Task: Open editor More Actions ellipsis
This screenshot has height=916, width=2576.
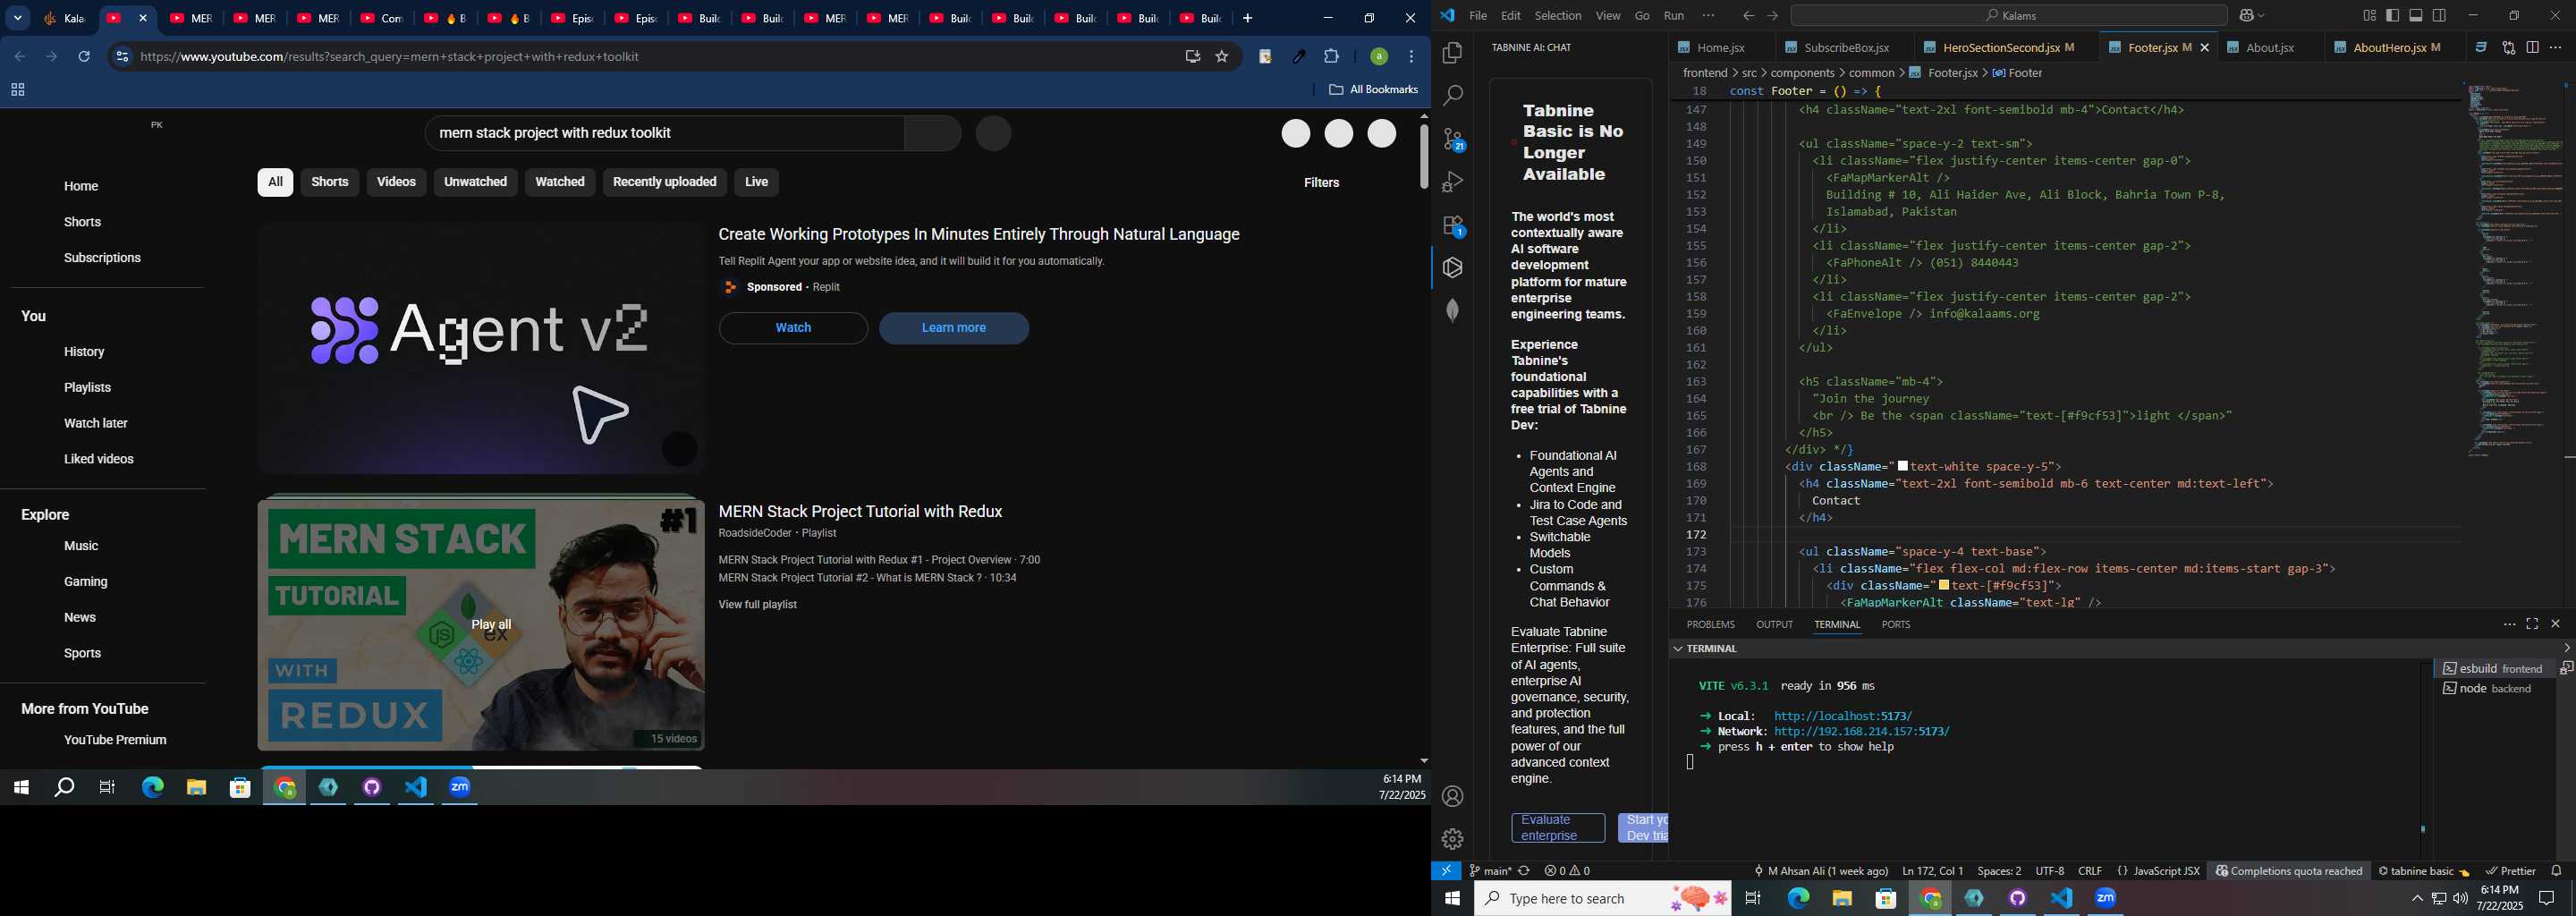Action: point(2556,47)
